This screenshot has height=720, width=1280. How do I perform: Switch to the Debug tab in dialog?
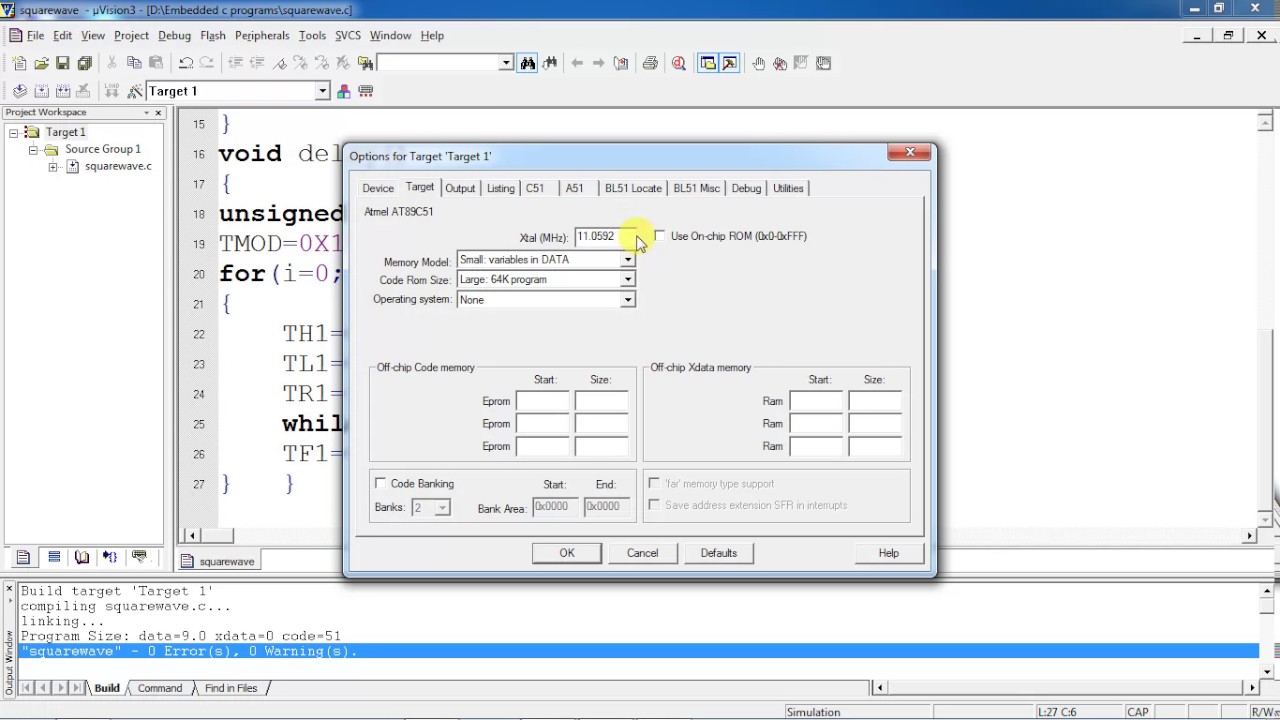coord(746,188)
